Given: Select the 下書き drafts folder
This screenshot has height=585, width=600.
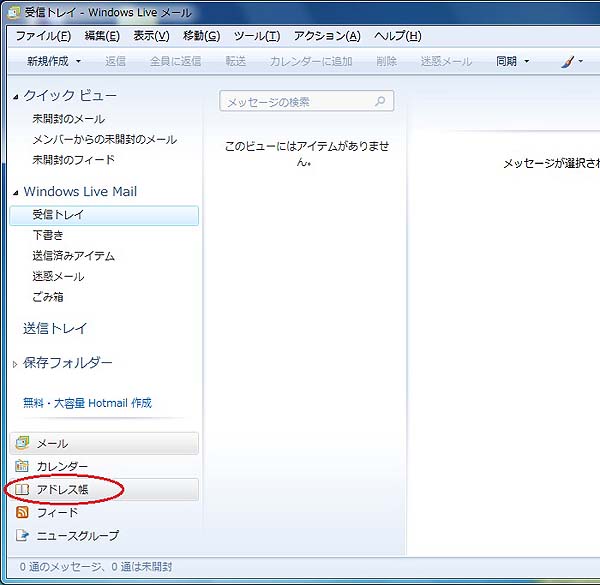Looking at the screenshot, I should point(48,235).
